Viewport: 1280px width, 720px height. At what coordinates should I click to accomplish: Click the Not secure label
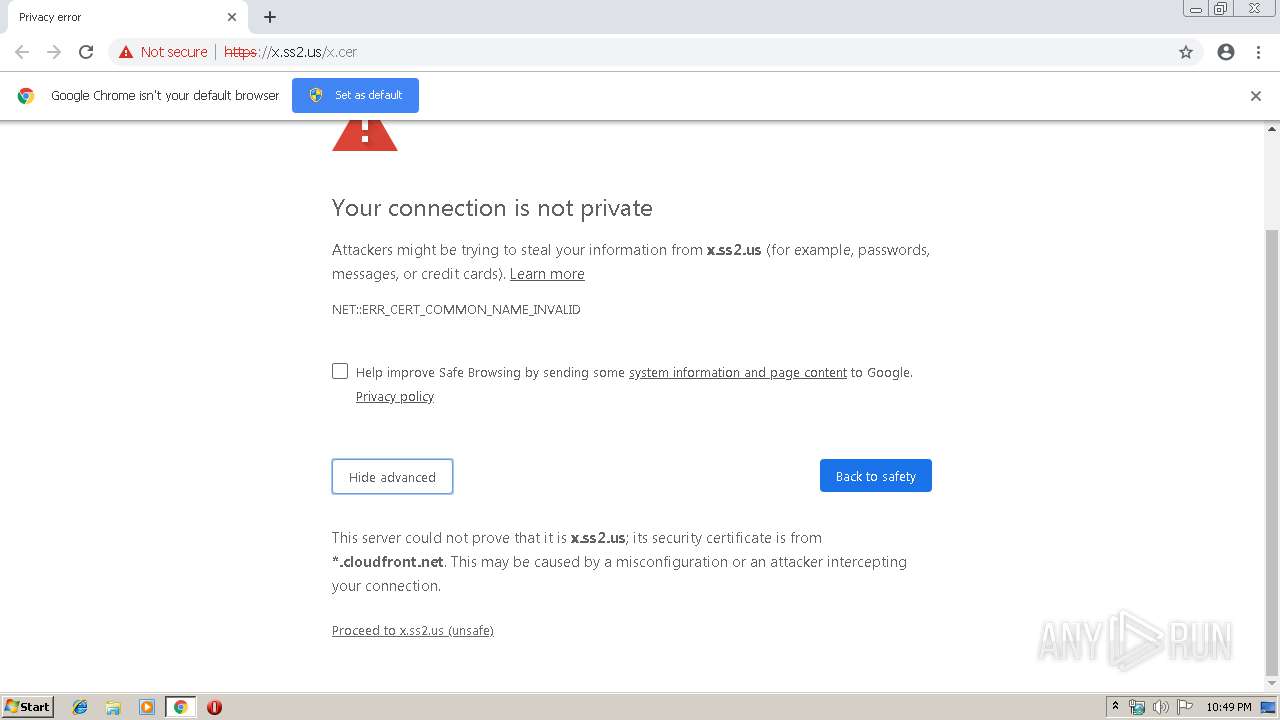pyautogui.click(x=174, y=52)
